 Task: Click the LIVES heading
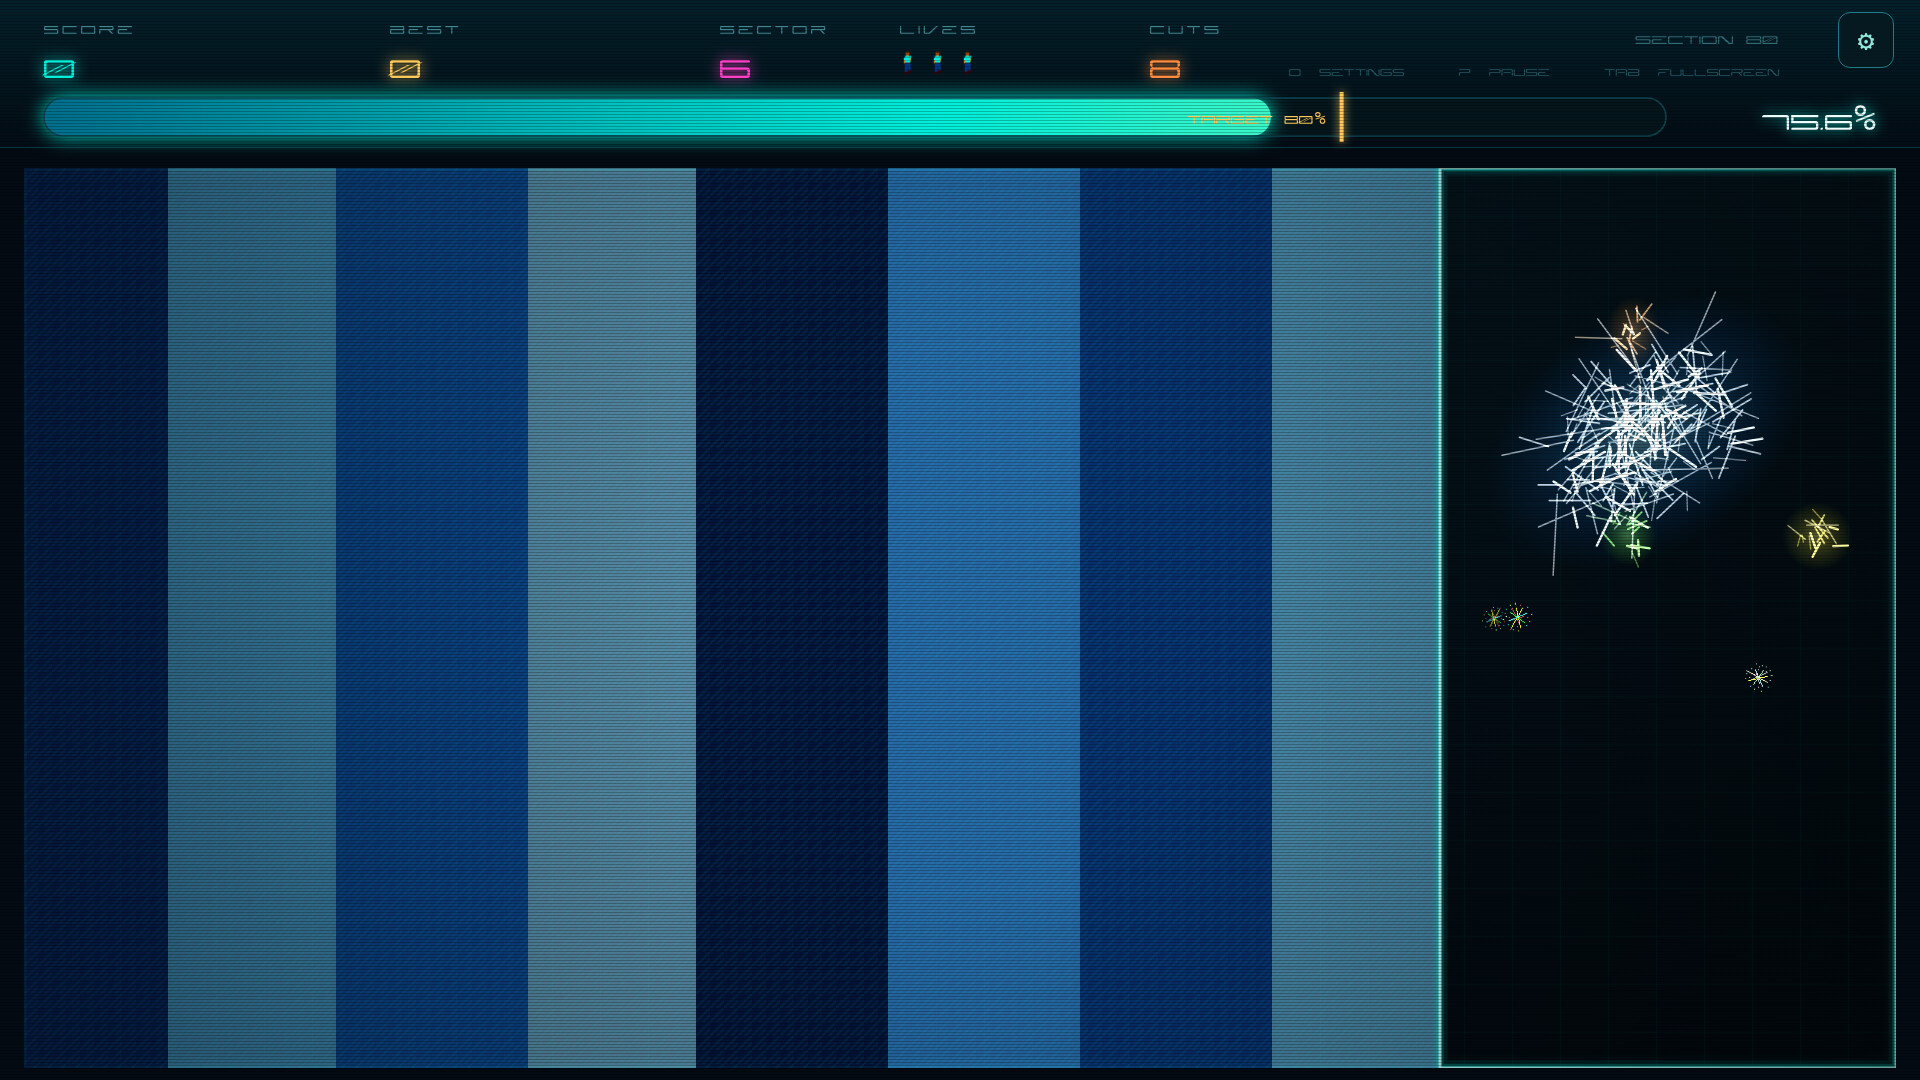pos(937,30)
